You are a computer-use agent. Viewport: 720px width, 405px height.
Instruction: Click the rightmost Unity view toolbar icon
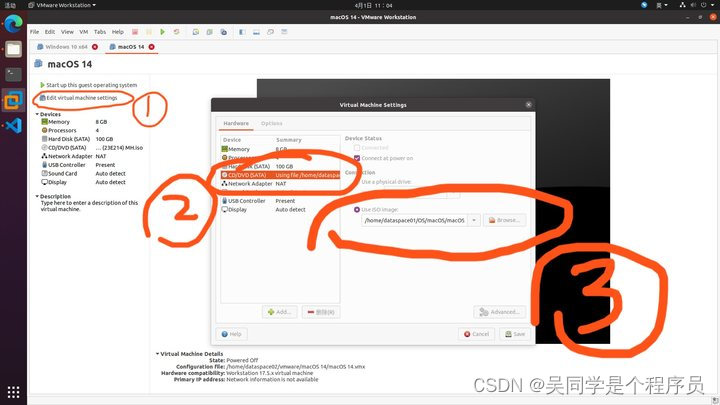click(284, 32)
